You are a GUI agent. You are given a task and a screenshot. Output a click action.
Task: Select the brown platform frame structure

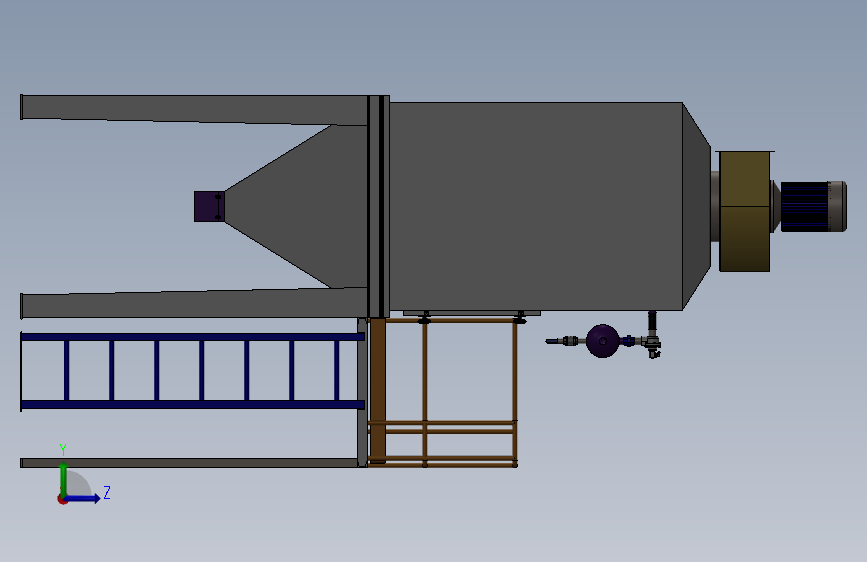point(442,392)
